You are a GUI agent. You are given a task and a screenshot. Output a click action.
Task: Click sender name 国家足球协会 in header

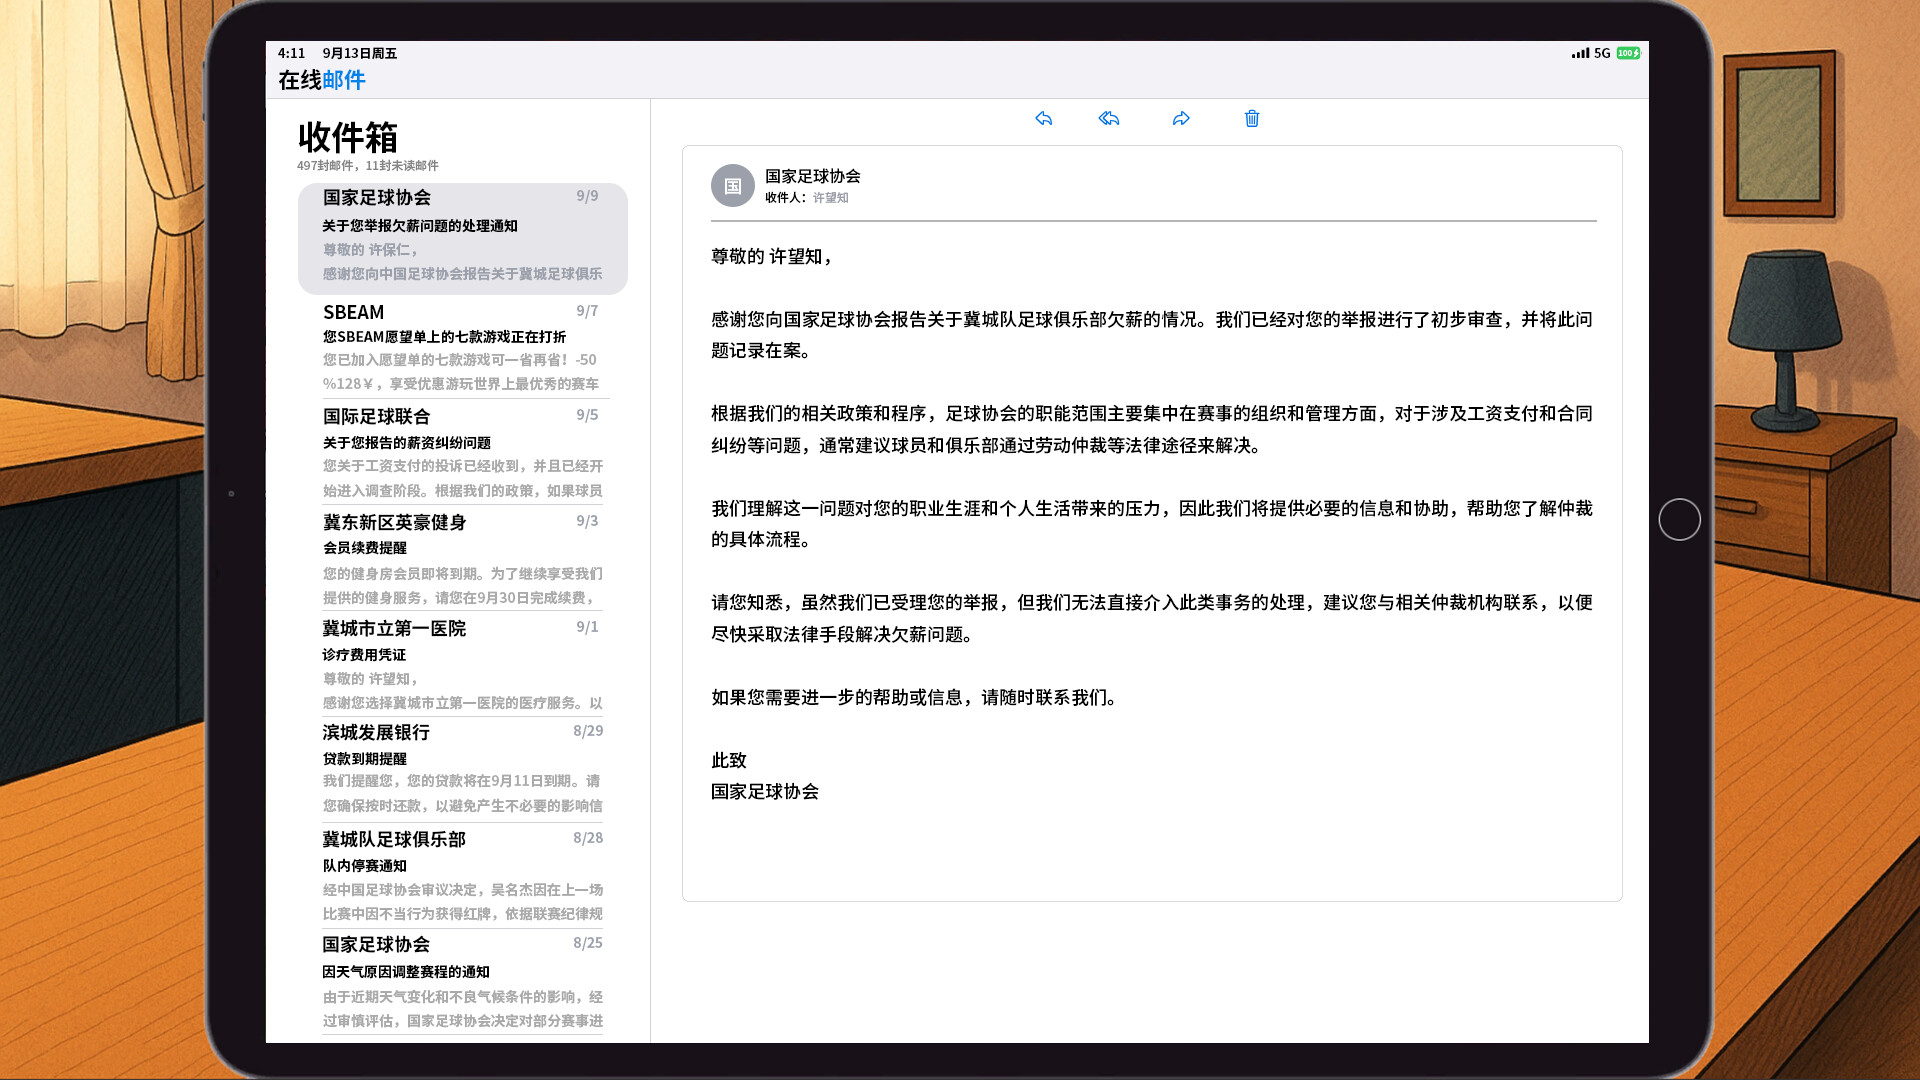click(x=812, y=176)
